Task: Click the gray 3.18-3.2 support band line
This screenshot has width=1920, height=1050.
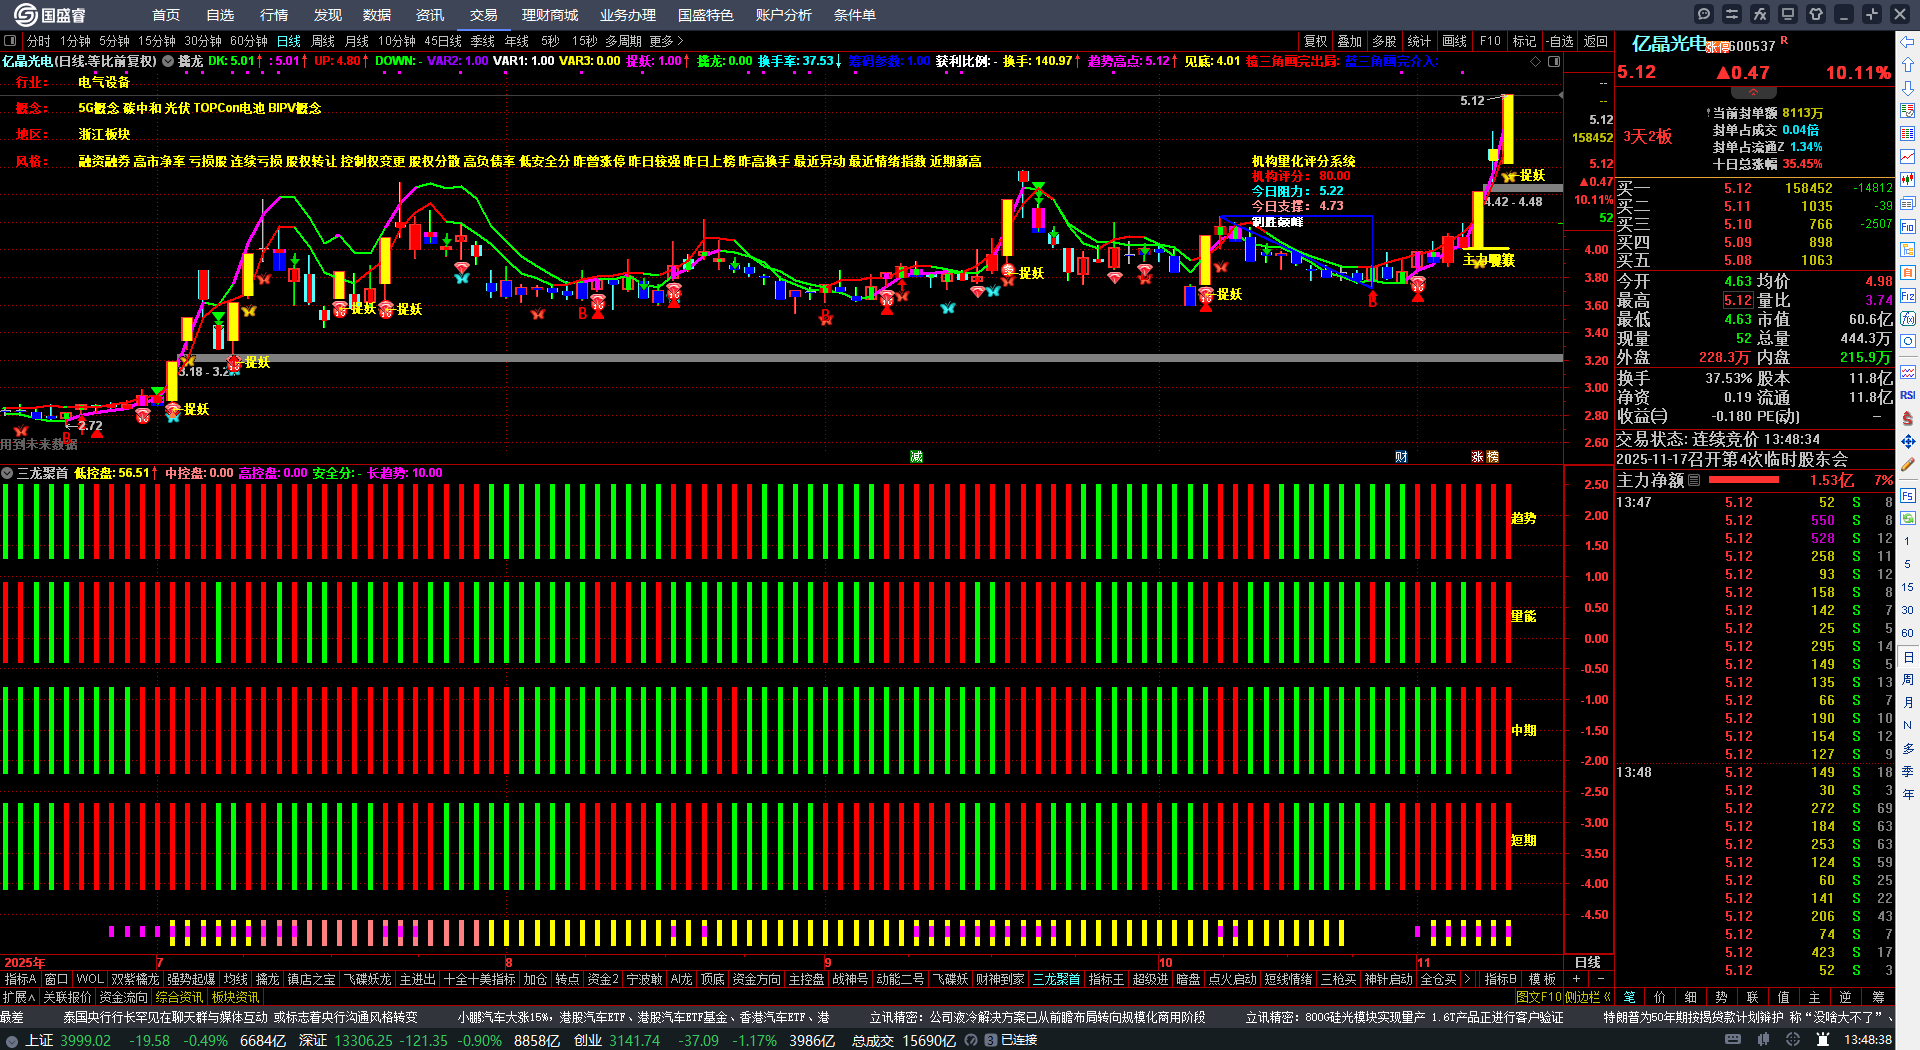Action: point(870,357)
